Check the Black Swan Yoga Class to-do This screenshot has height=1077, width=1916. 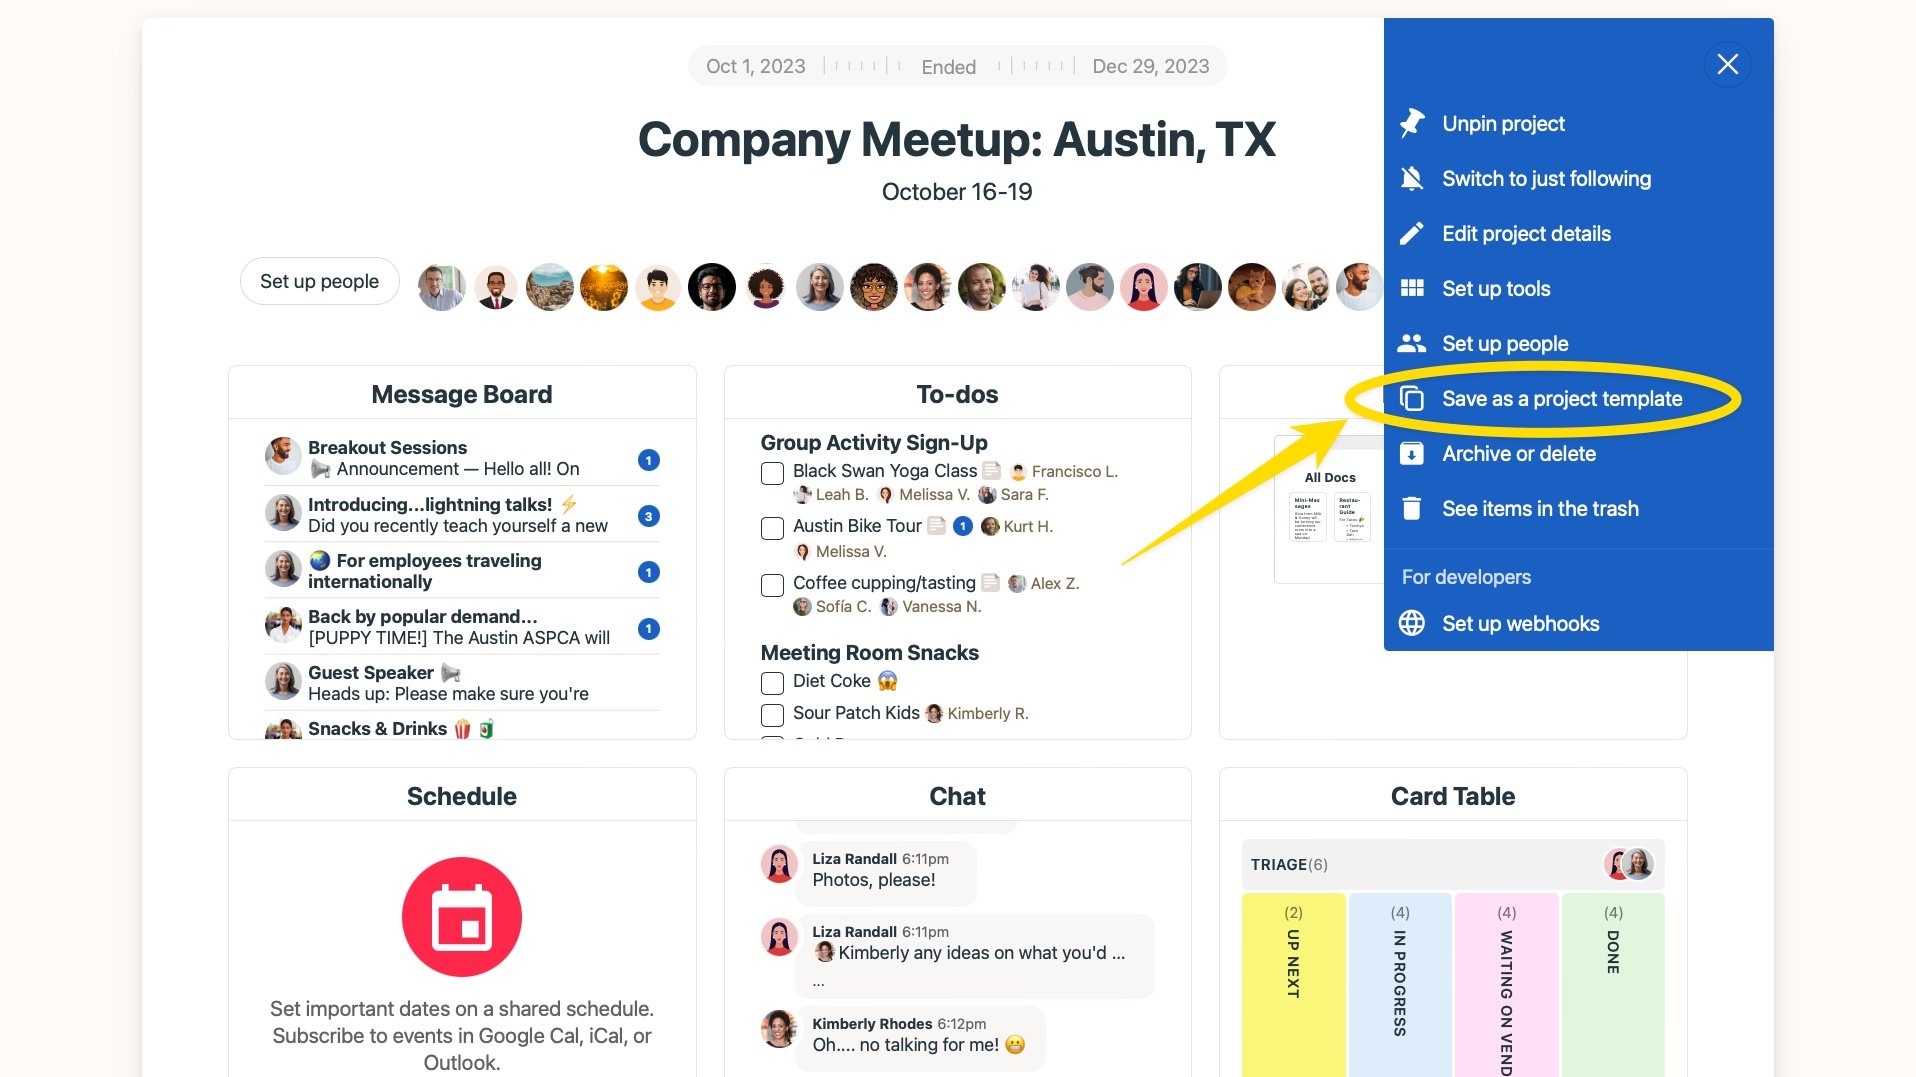click(772, 472)
